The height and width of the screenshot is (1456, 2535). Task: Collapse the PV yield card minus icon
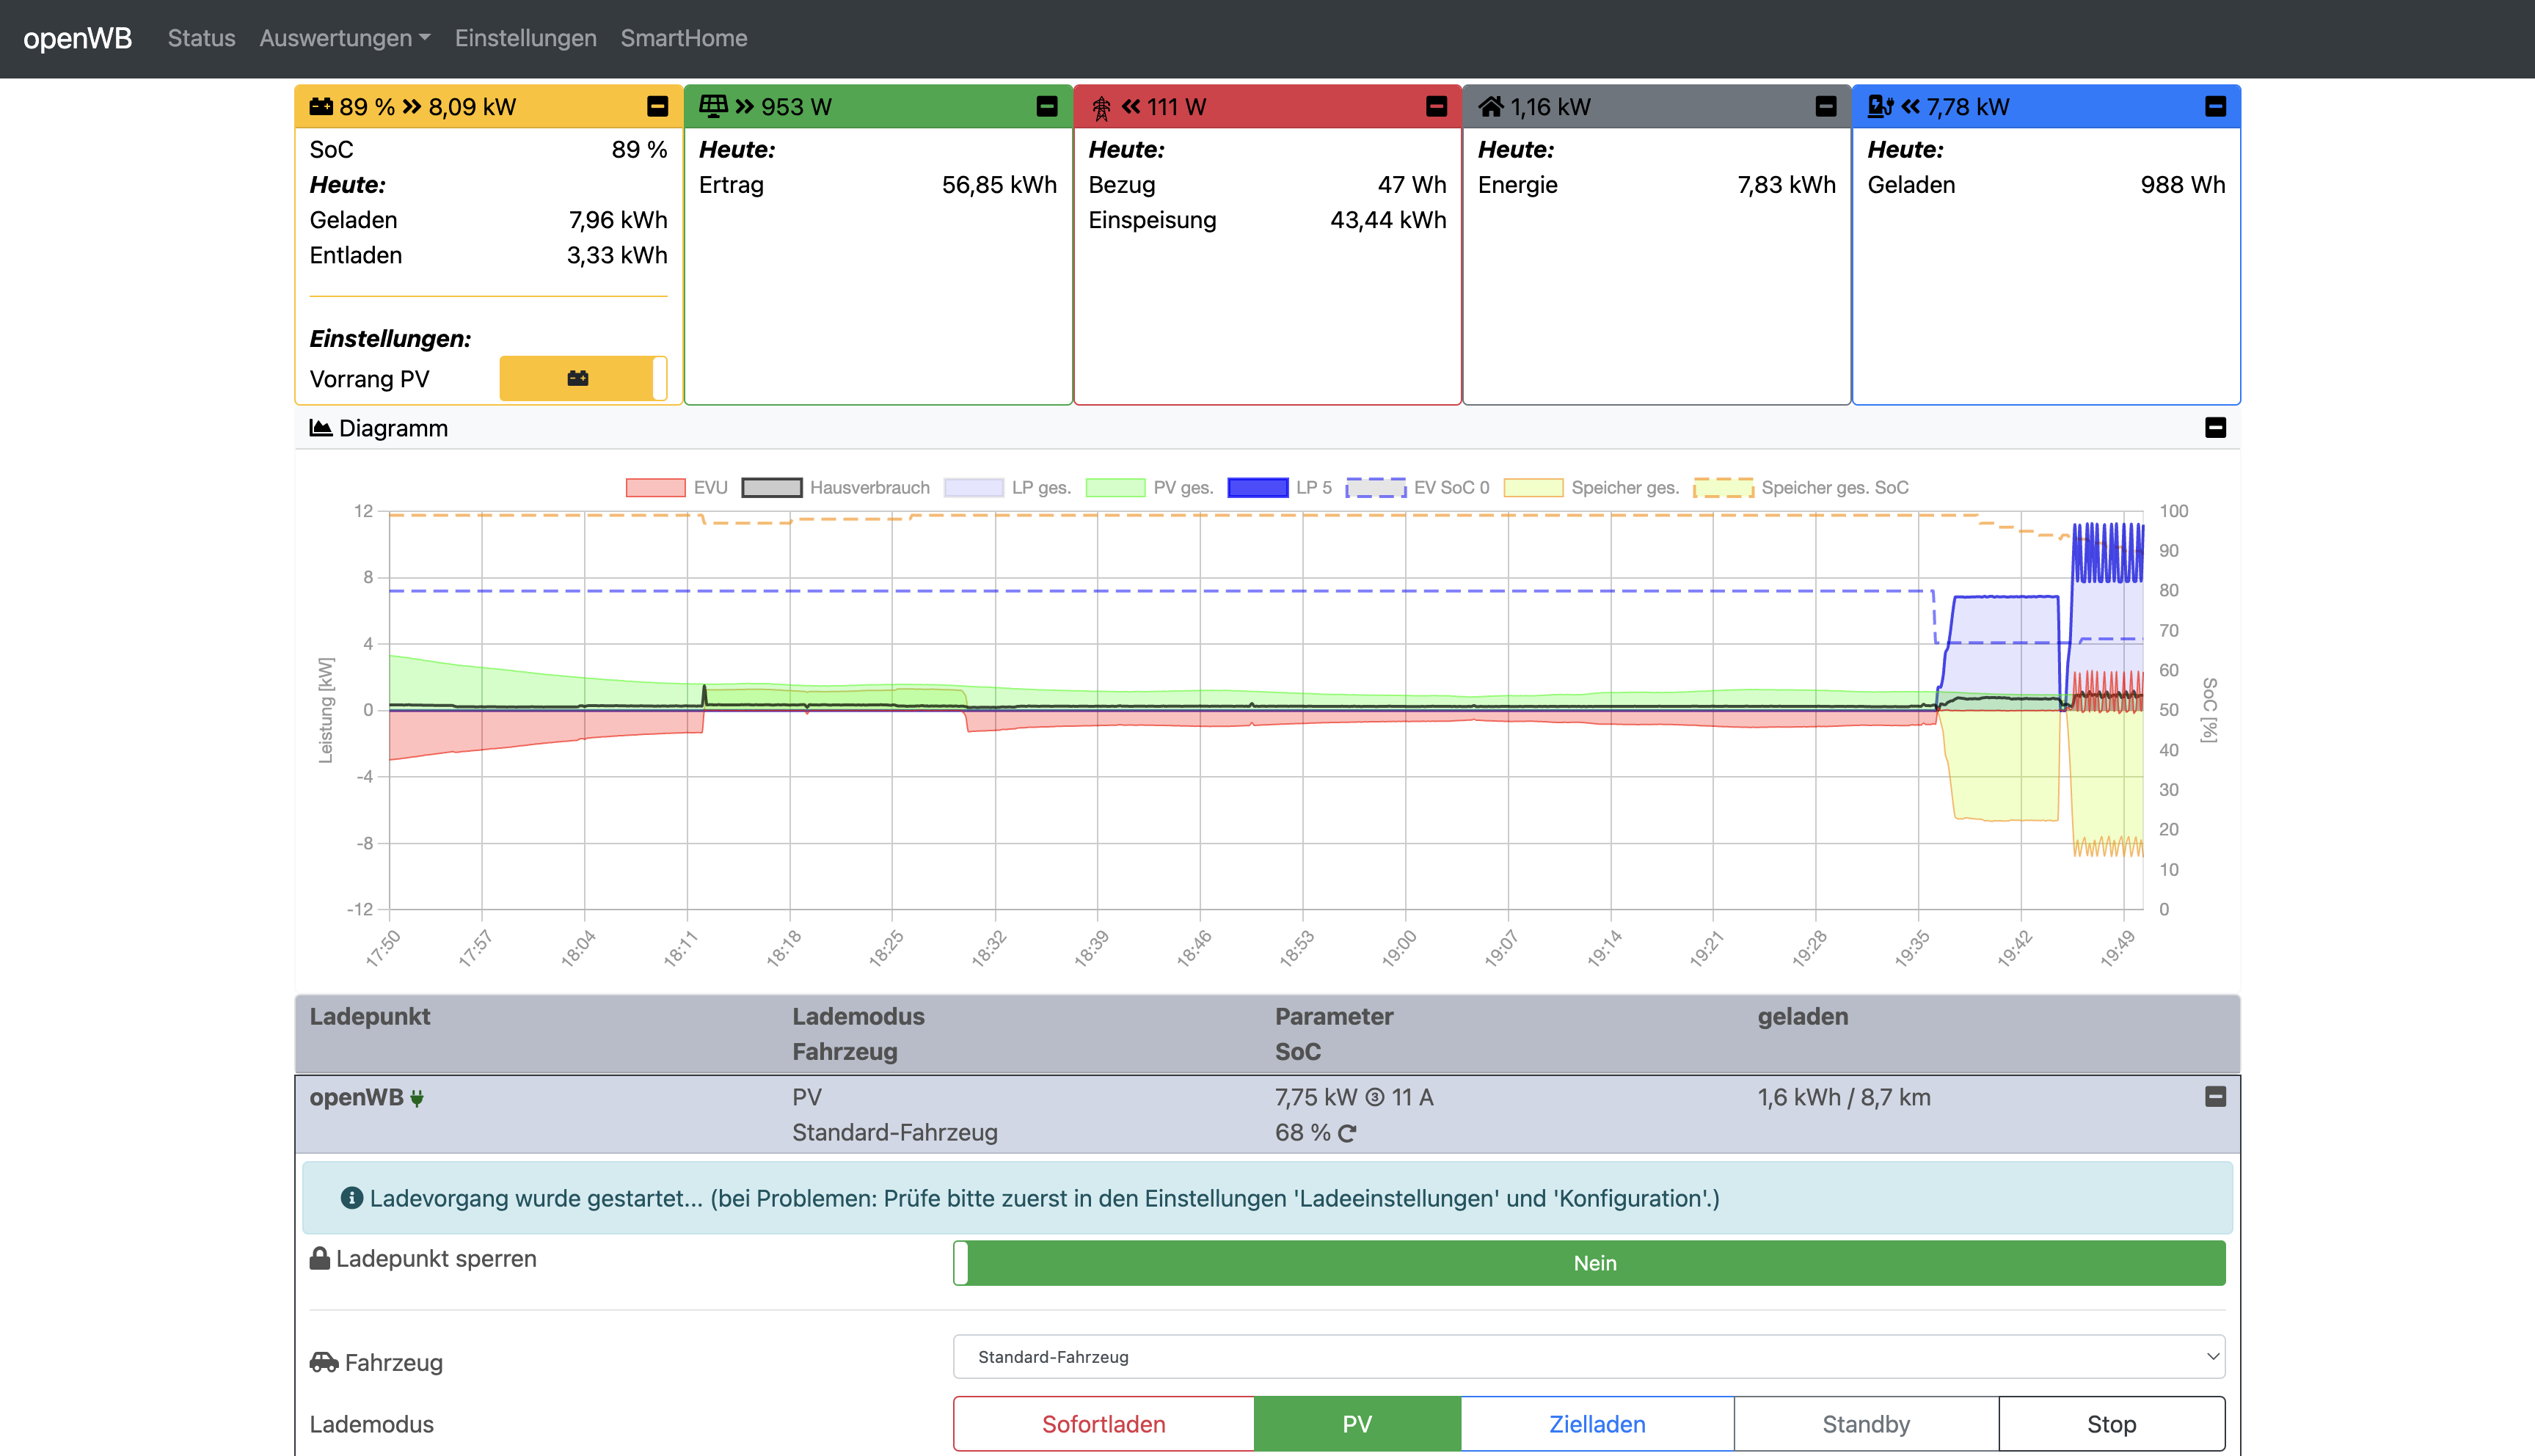(x=1047, y=106)
